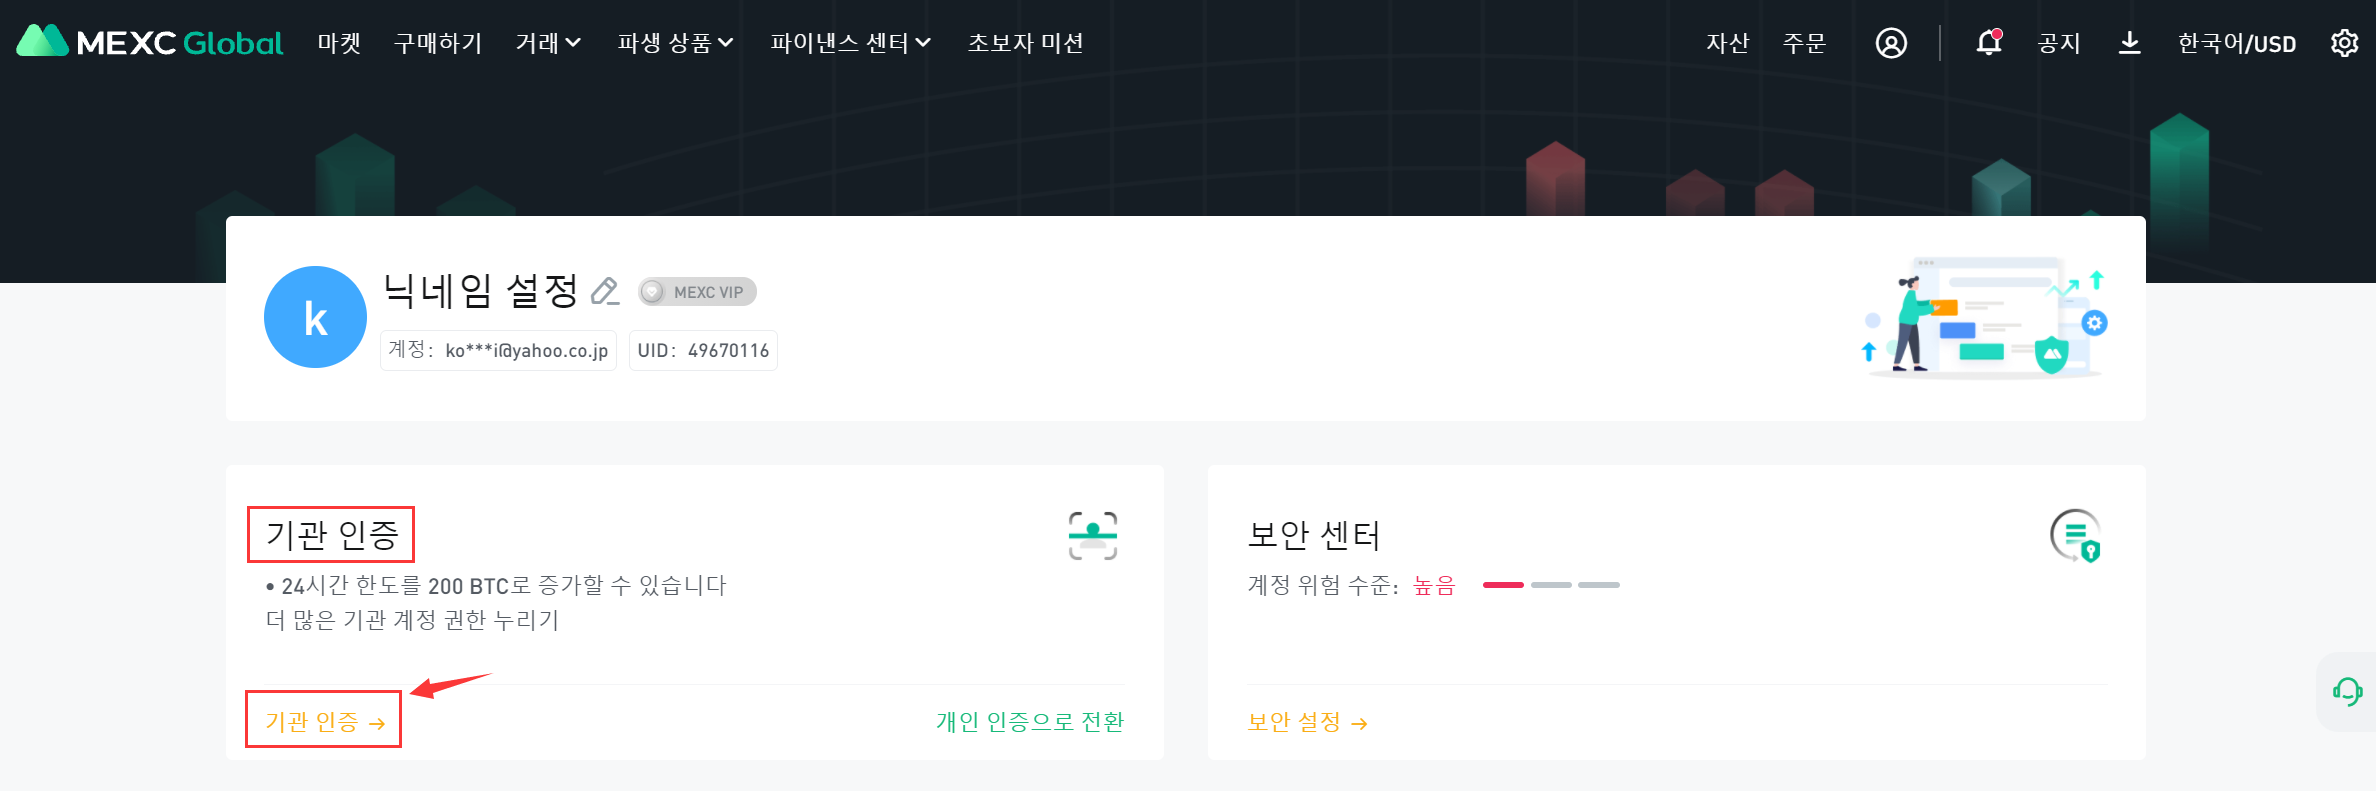Click the 기관 인증 arrow link
Viewport: 2376px width, 791px height.
[324, 721]
